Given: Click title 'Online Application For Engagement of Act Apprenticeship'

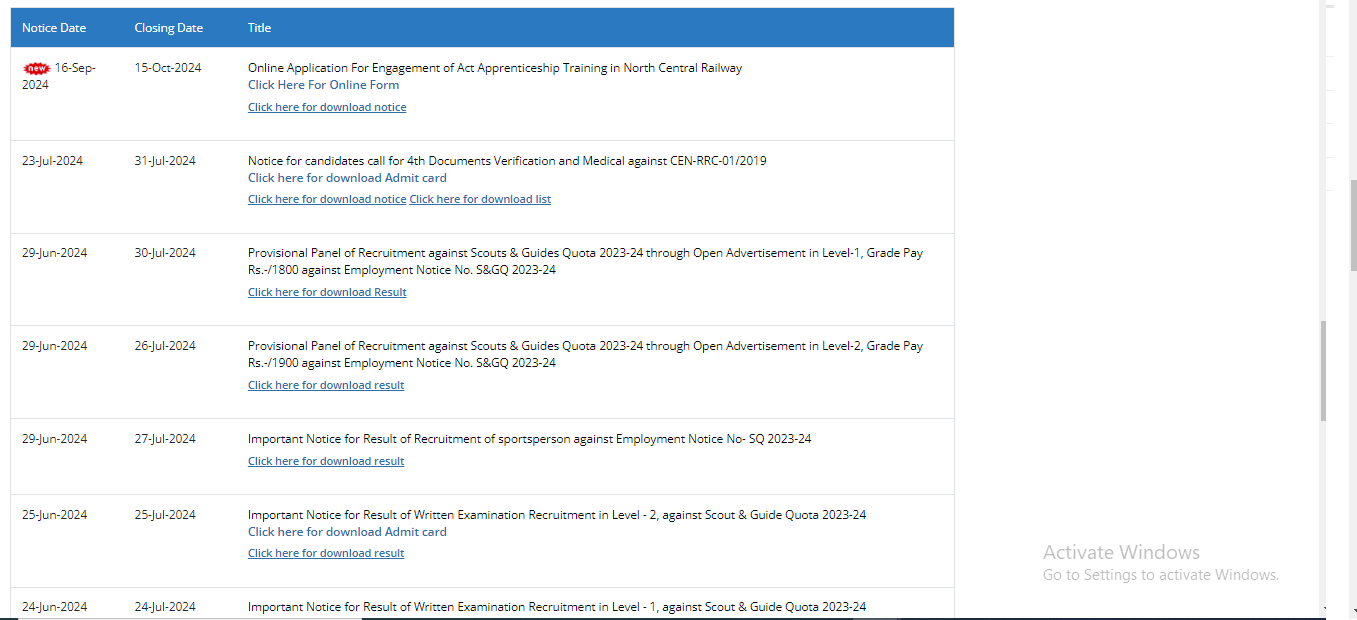Looking at the screenshot, I should 495,68.
